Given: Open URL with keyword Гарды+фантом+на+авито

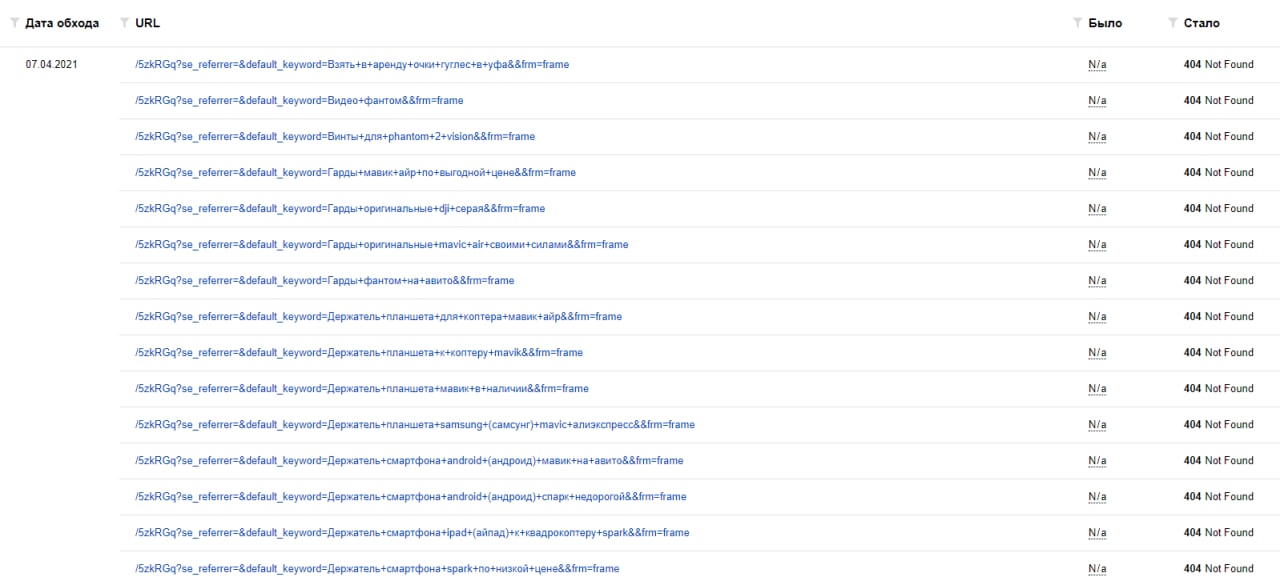Looking at the screenshot, I should tap(325, 280).
